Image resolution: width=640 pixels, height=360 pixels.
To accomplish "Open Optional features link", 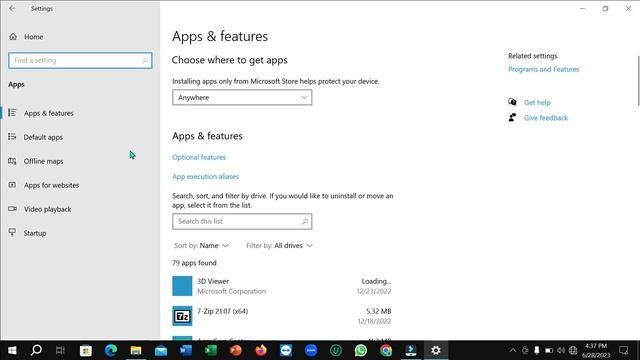I will 199,157.
